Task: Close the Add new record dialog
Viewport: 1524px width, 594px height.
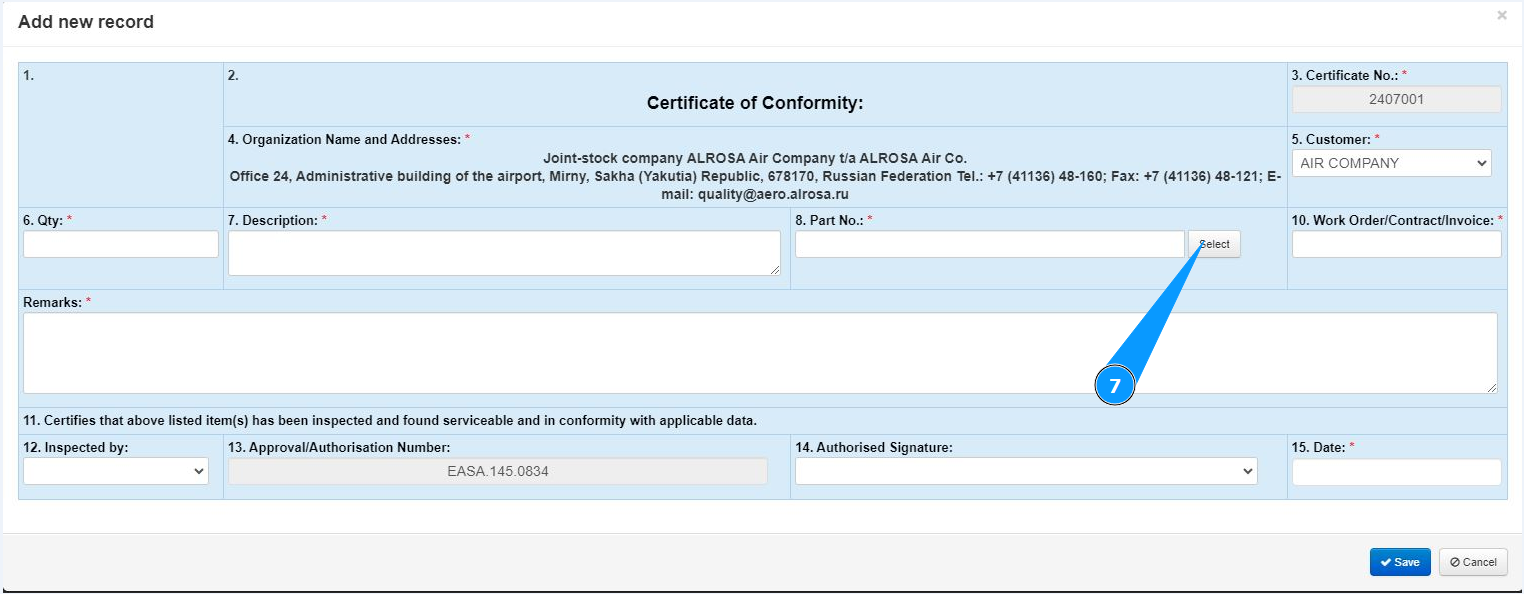Action: tap(1501, 16)
